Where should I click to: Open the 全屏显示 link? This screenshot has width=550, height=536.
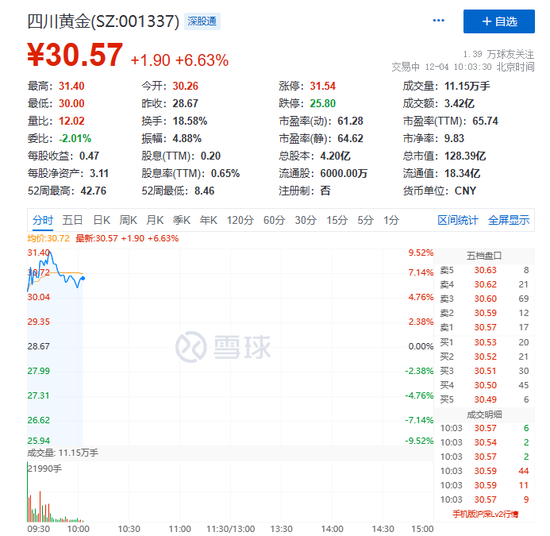tap(509, 220)
